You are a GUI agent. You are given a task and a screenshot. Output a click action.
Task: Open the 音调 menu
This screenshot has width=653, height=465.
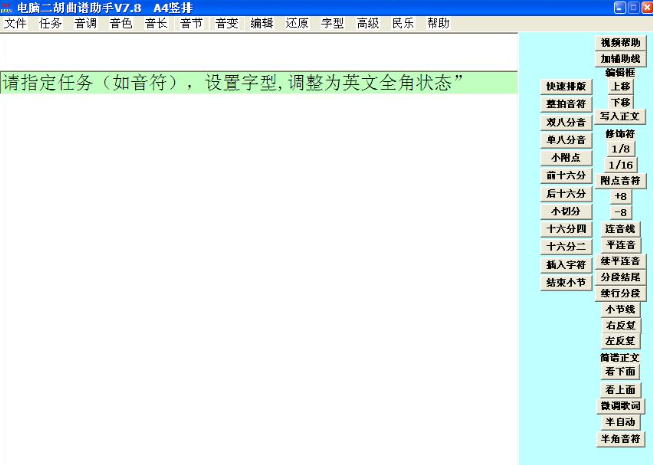pyautogui.click(x=86, y=23)
